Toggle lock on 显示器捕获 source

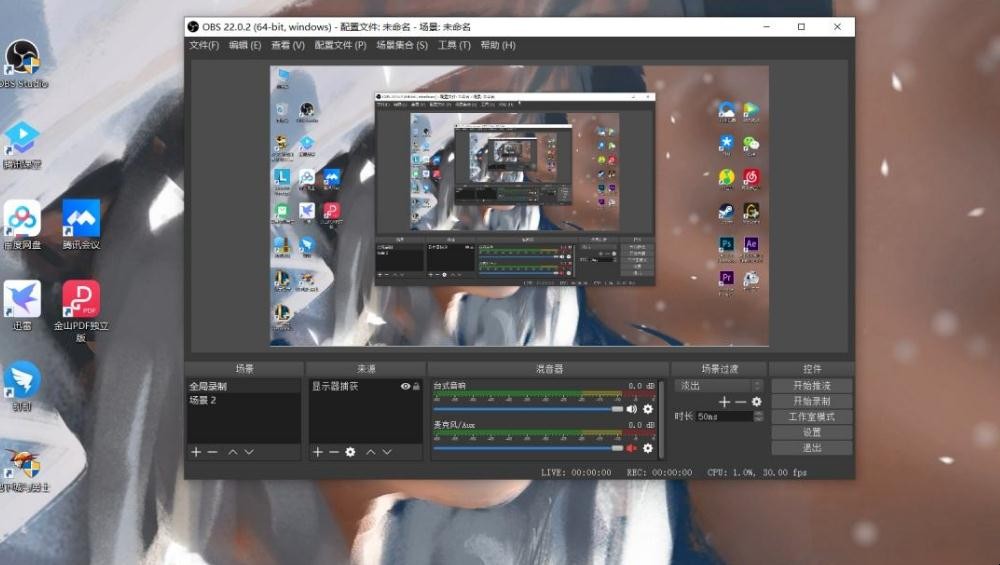[x=417, y=386]
